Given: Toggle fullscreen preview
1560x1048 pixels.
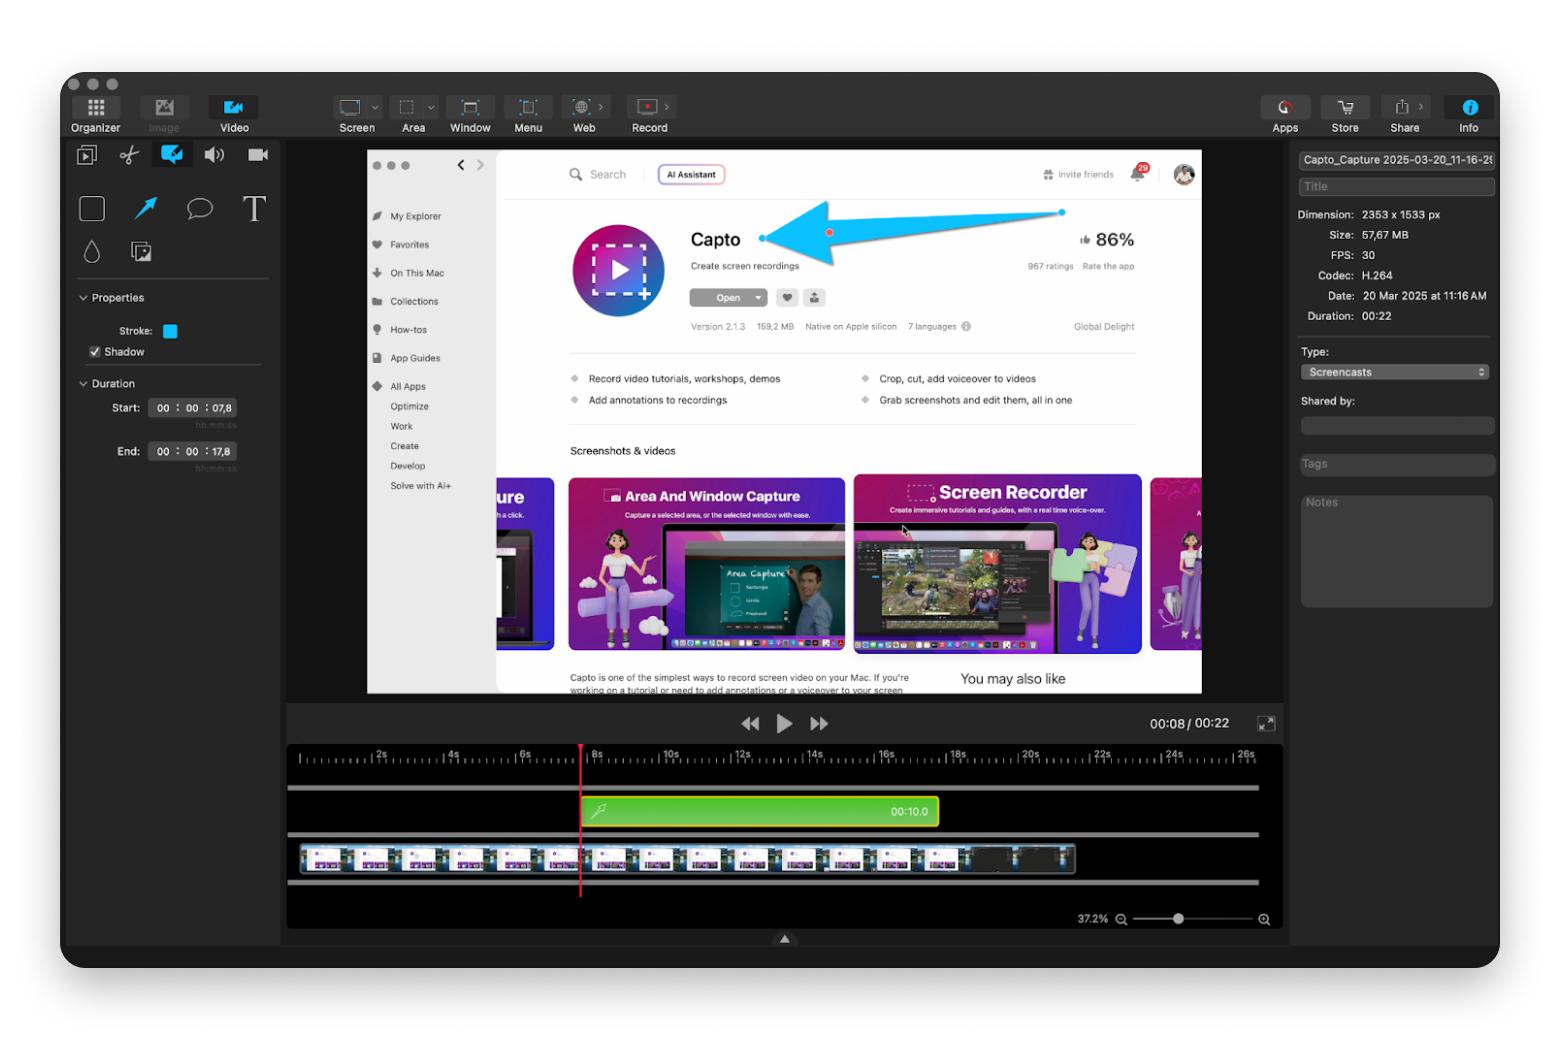Looking at the screenshot, I should (x=1266, y=723).
